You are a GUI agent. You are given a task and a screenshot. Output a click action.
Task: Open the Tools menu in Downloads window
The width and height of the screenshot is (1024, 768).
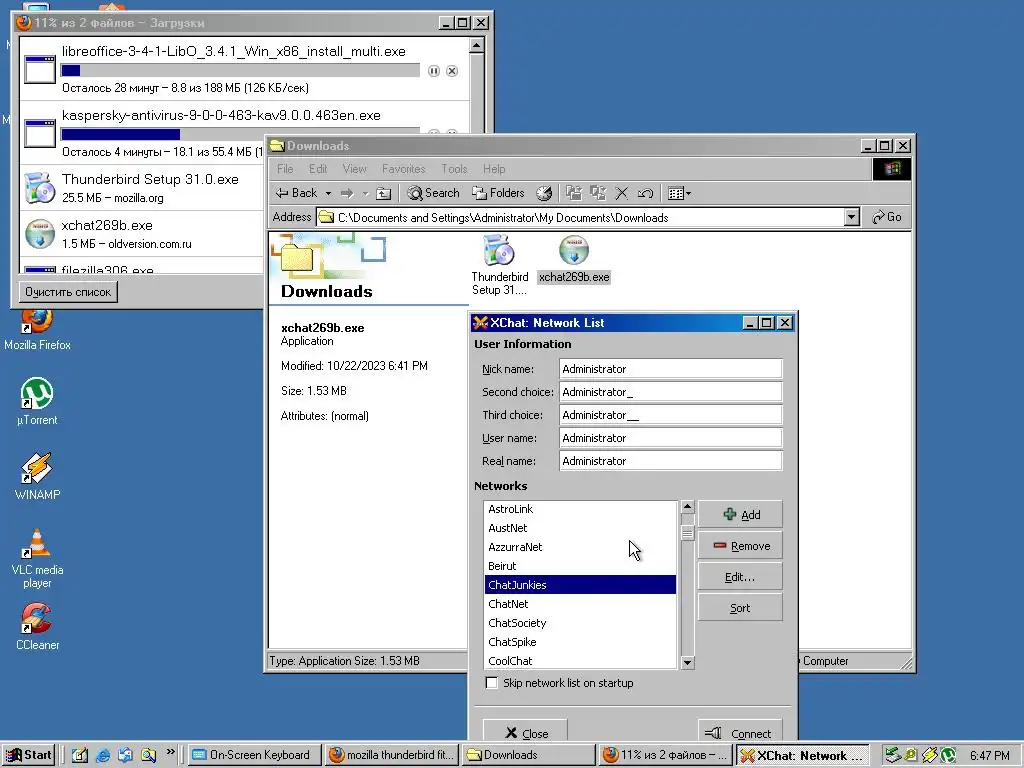point(454,169)
